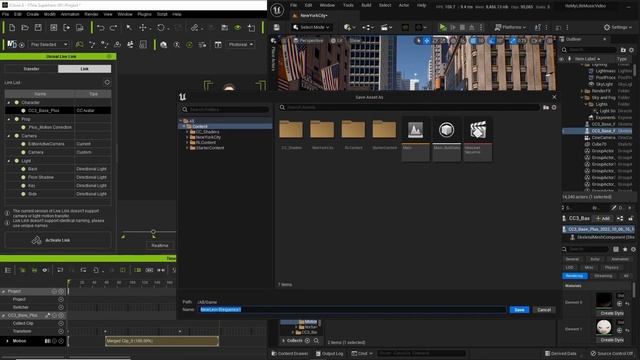Viewport: 640px width, 360px height.
Task: Toggle the Floor Shadow light link bullet
Action: pyautogui.click(x=23, y=177)
